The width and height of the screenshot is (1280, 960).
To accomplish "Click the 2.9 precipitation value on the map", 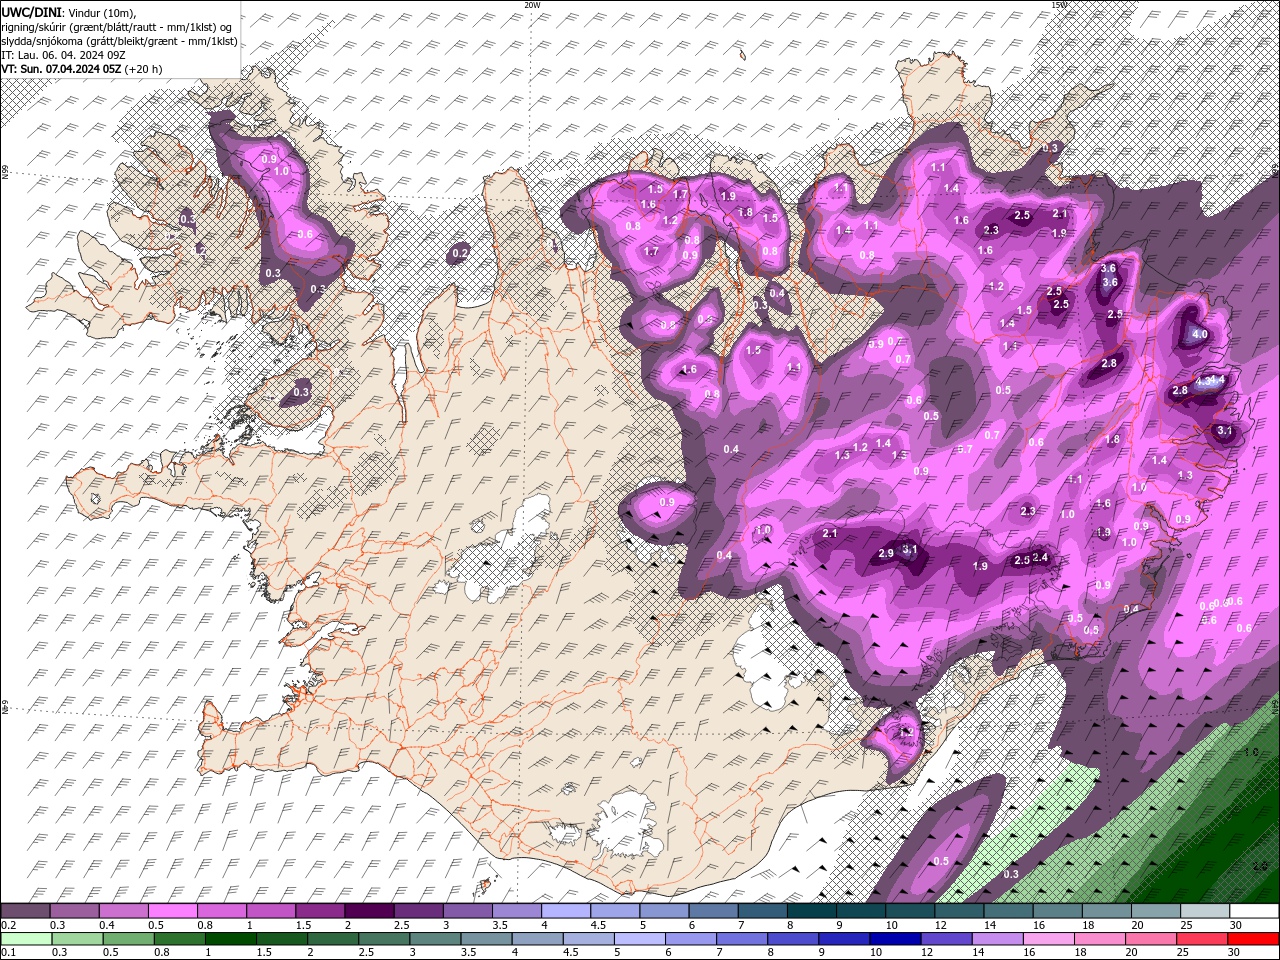I will click(885, 554).
